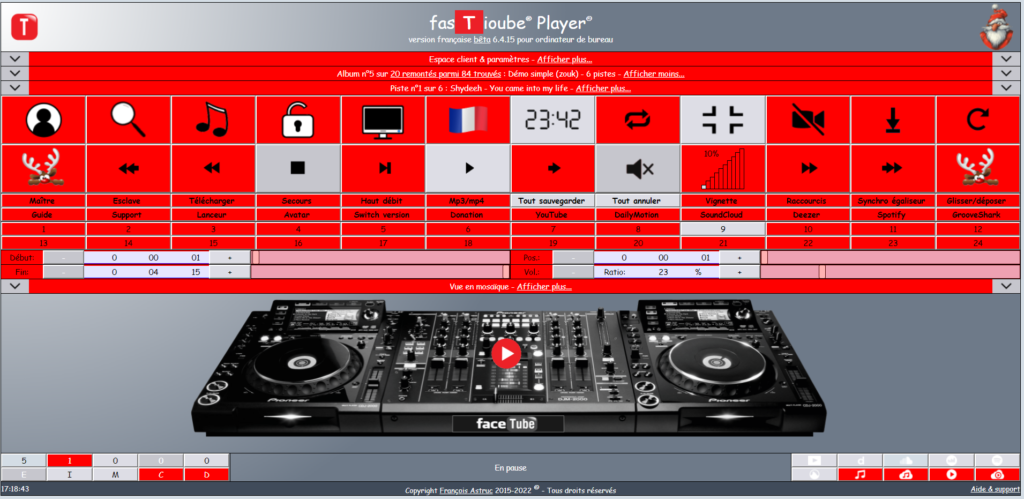Click the computer monitor icon
Screen dimensions: 1024x499
click(383, 120)
